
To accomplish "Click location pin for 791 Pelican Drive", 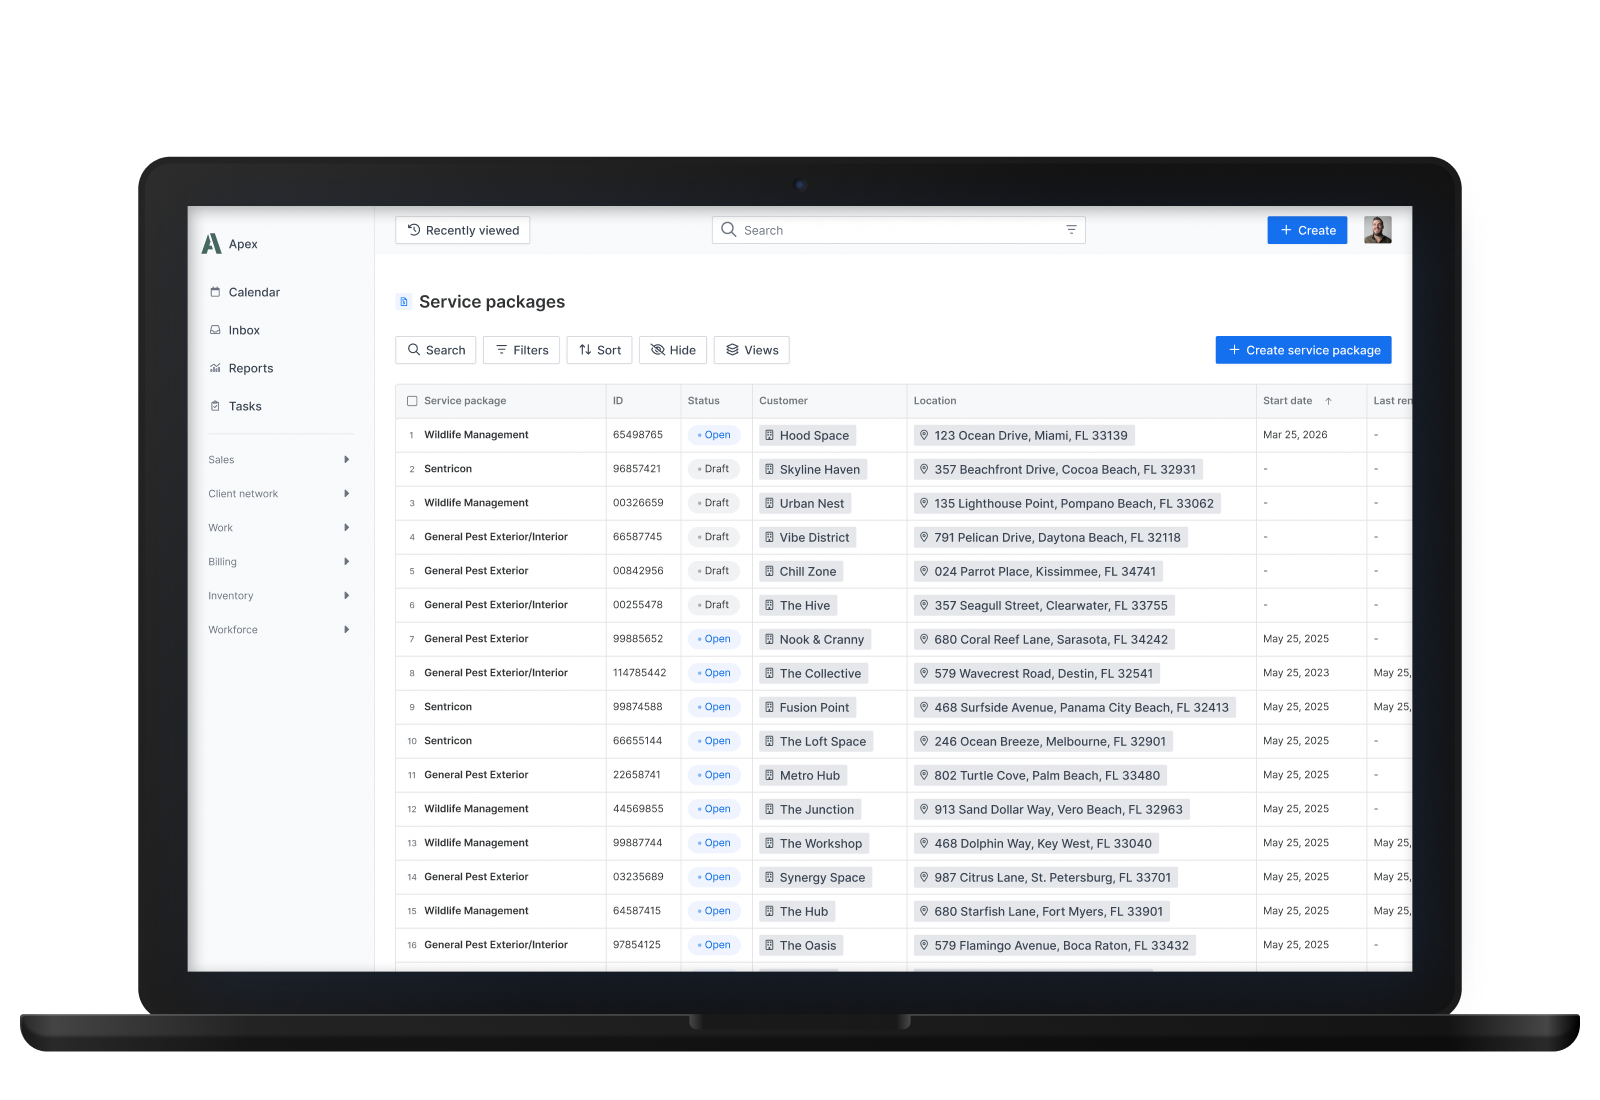I will click(924, 537).
